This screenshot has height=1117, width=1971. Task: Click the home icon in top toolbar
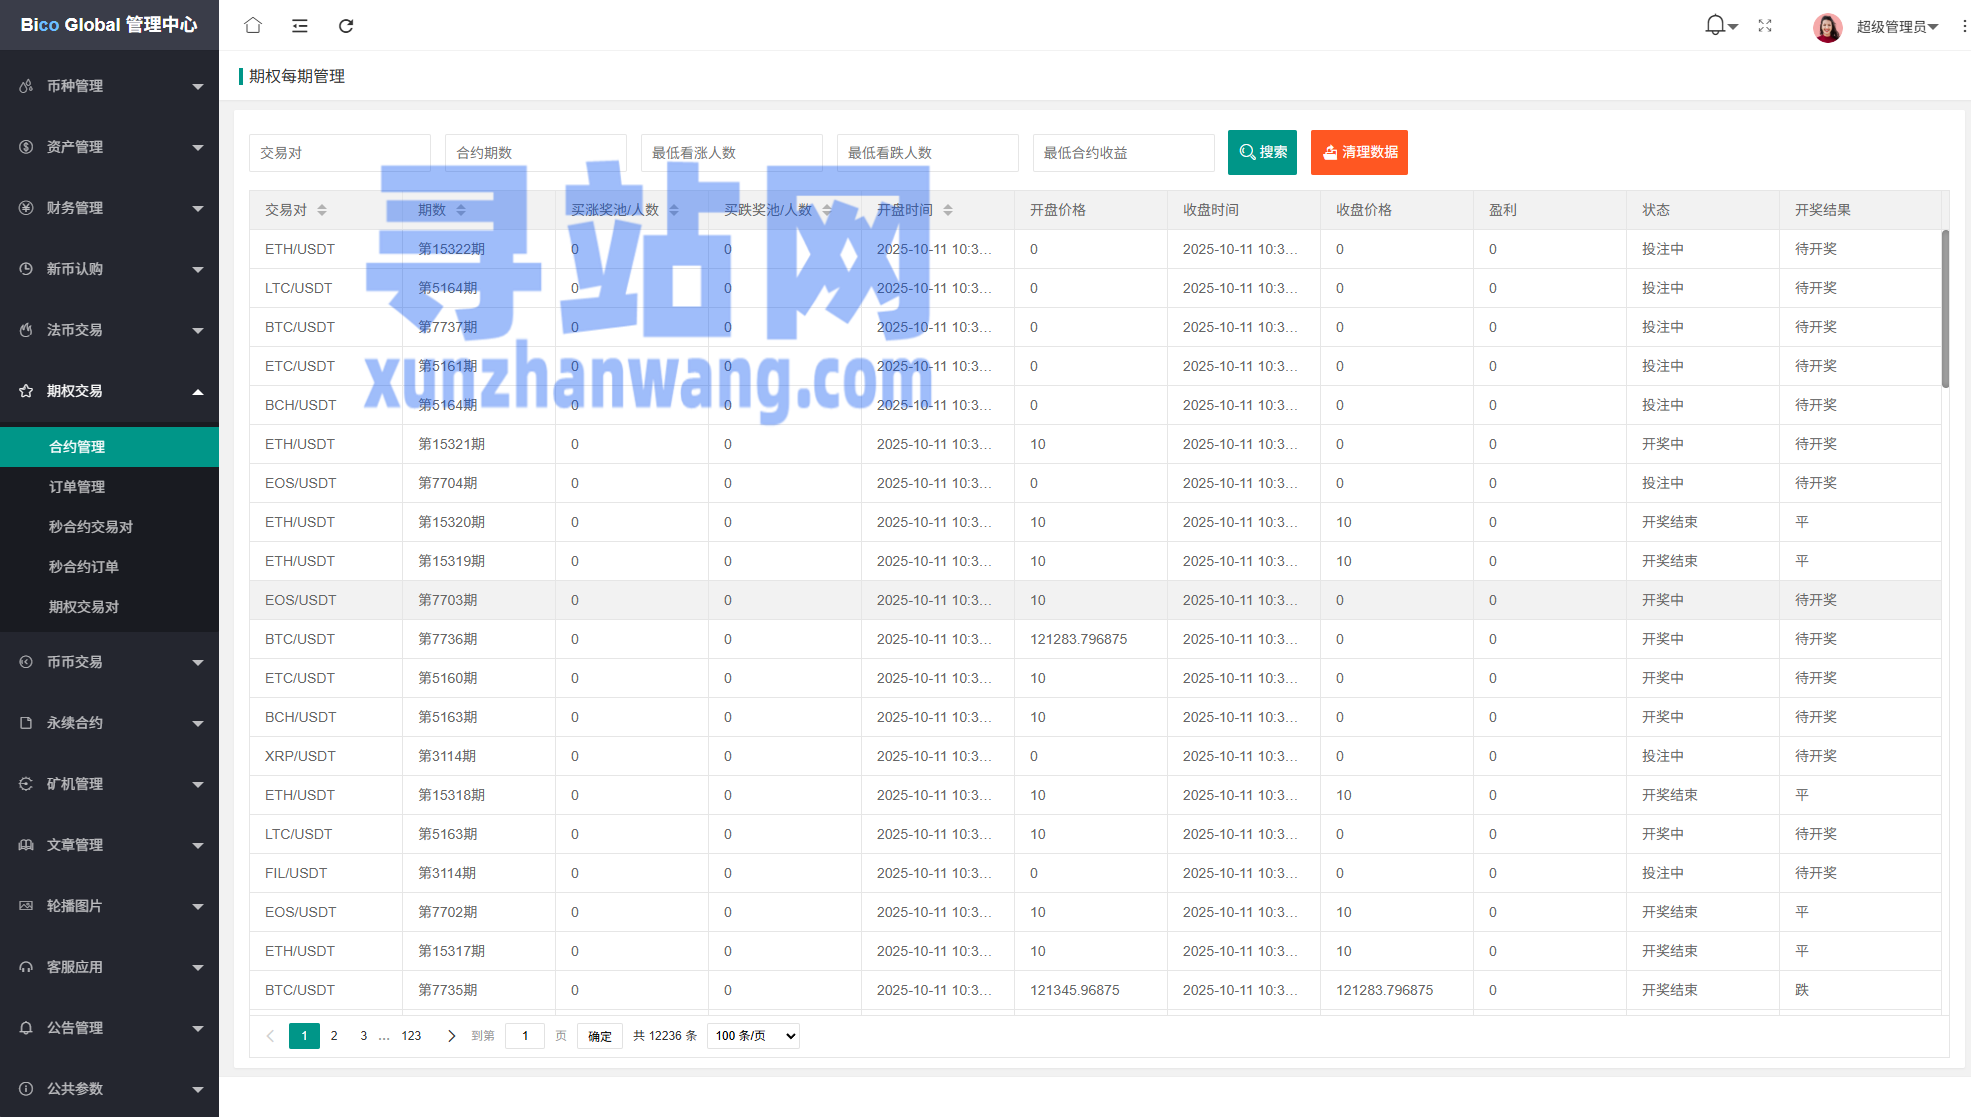coord(253,25)
